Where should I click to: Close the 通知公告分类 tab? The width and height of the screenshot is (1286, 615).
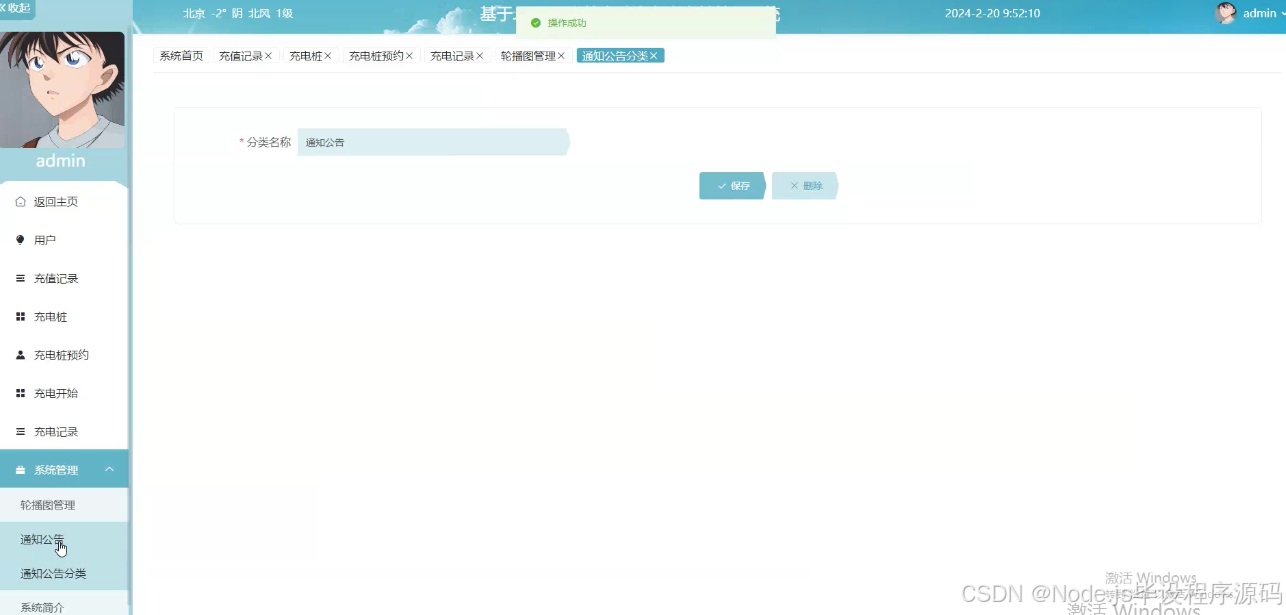tap(654, 56)
